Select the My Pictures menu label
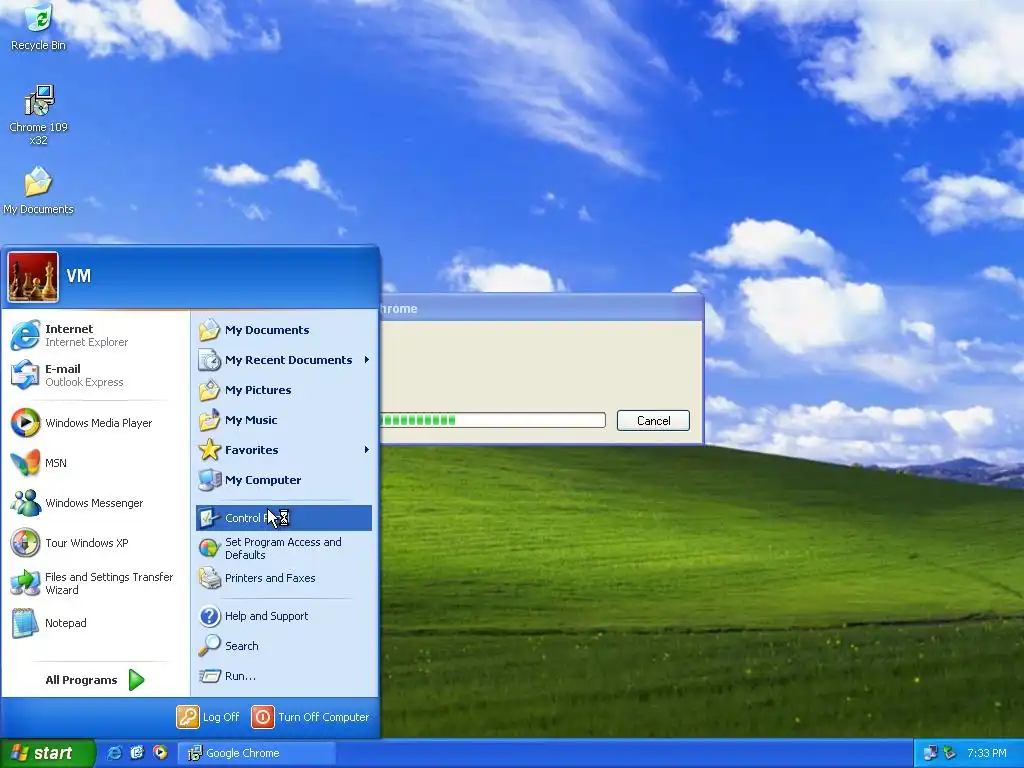Screen dimensions: 1024x768 [258, 390]
